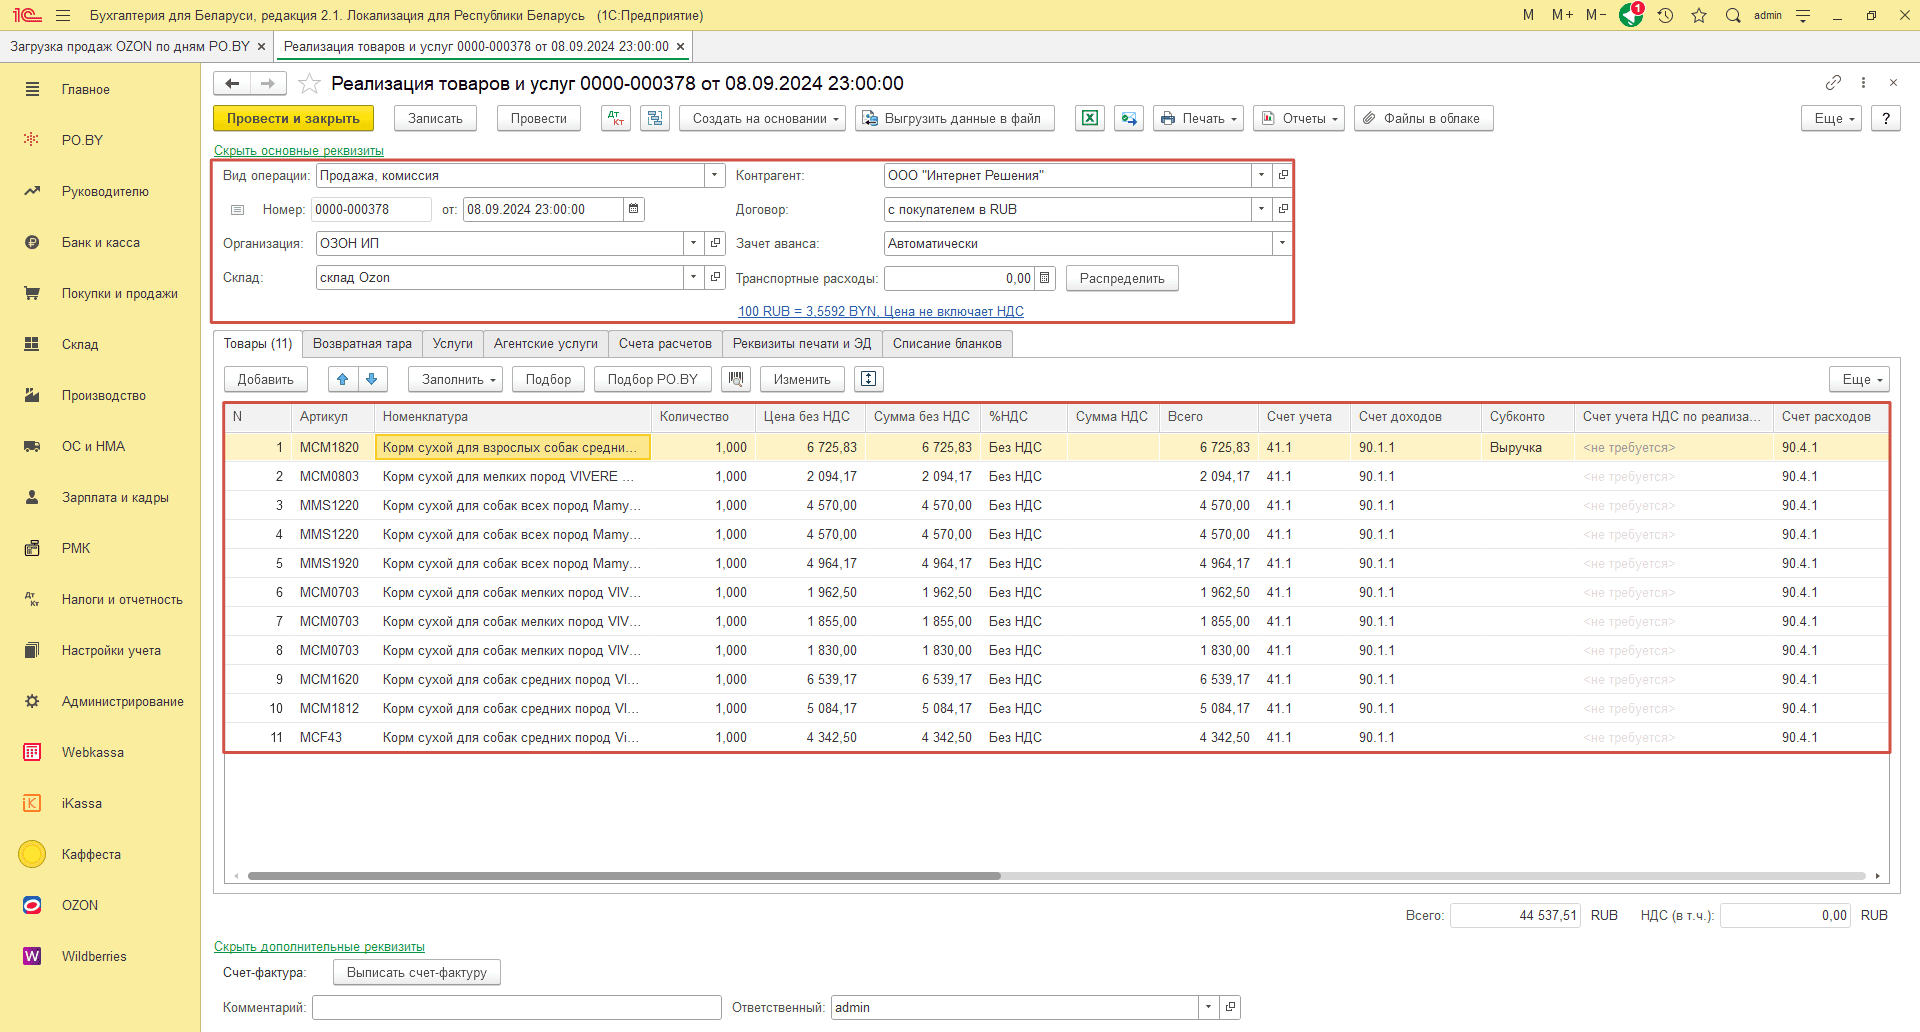Switch to Услуги tab
1920x1032 pixels.
click(x=453, y=343)
